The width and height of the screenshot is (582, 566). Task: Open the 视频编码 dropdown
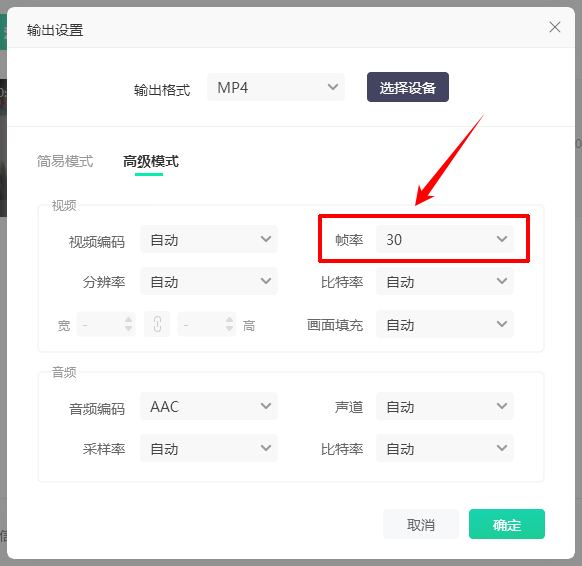[x=209, y=239]
